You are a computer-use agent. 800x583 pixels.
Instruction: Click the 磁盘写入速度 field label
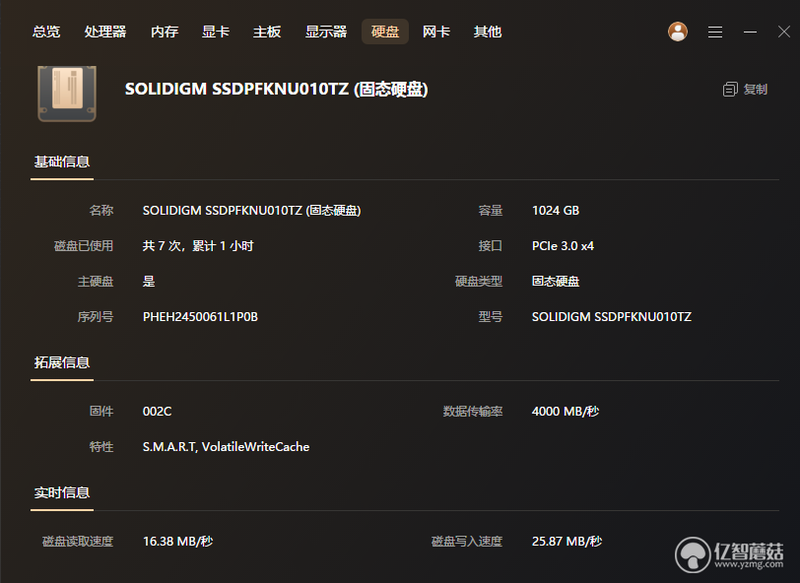(467, 541)
